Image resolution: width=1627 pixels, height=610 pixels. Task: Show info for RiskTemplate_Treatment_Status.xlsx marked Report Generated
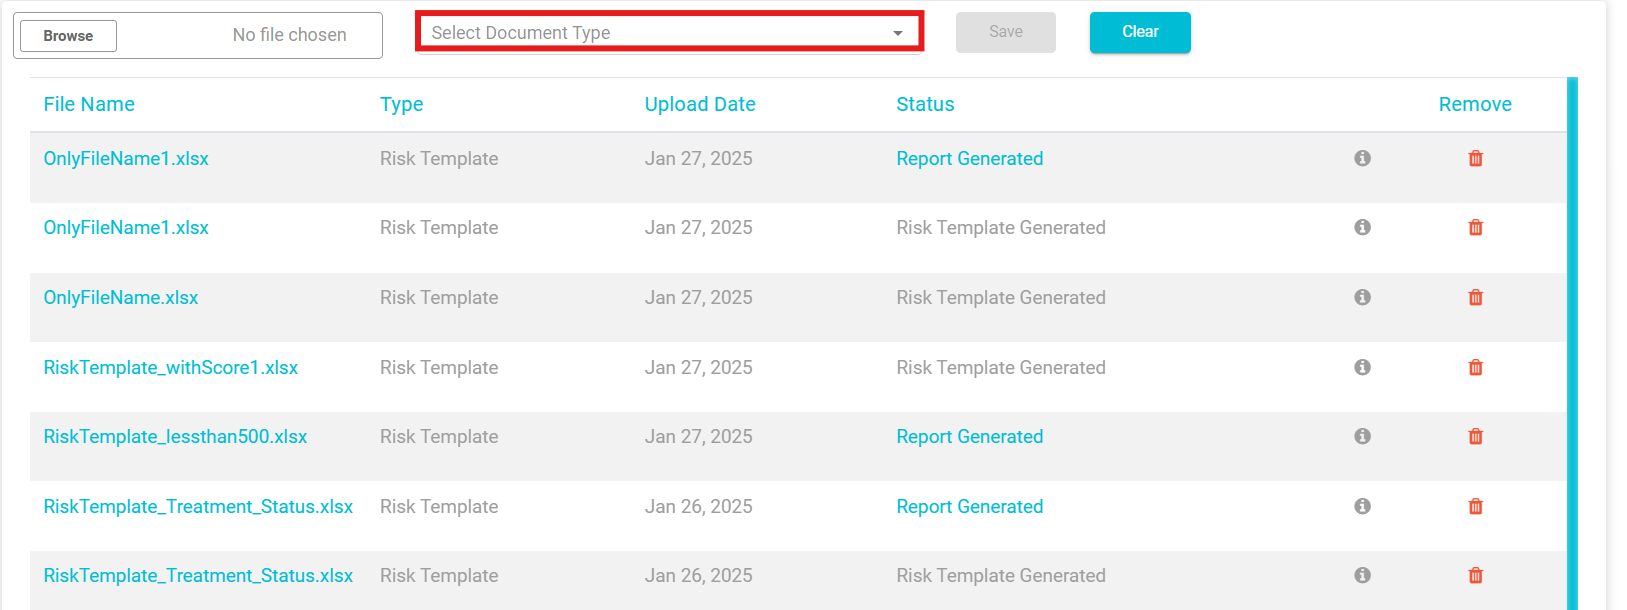[1362, 506]
